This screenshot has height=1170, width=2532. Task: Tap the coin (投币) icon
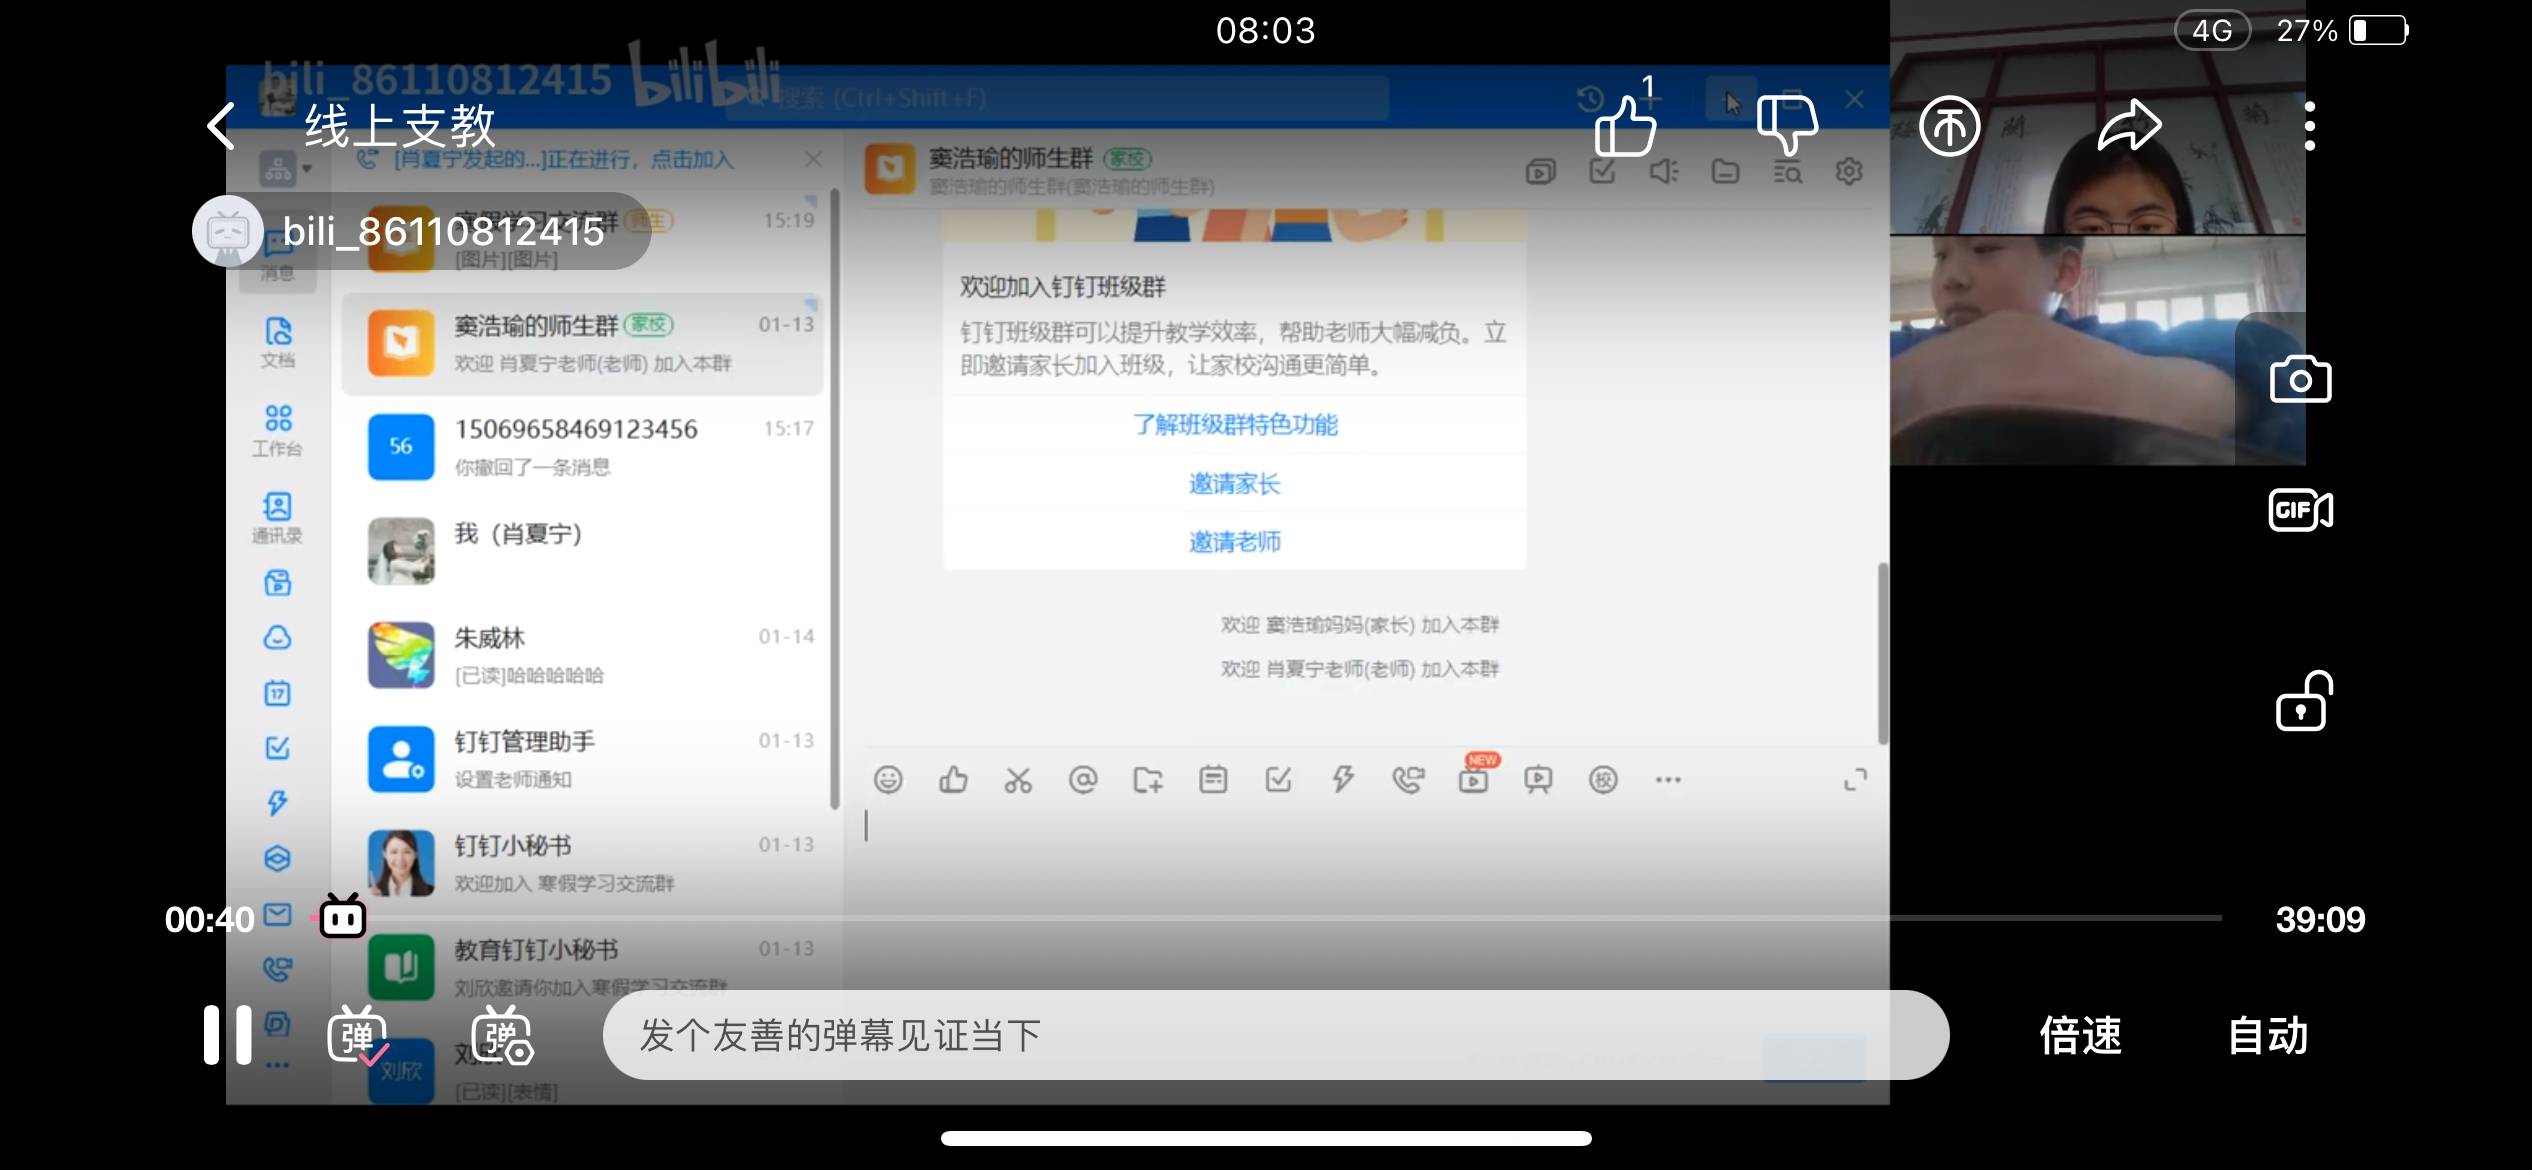pos(1949,126)
